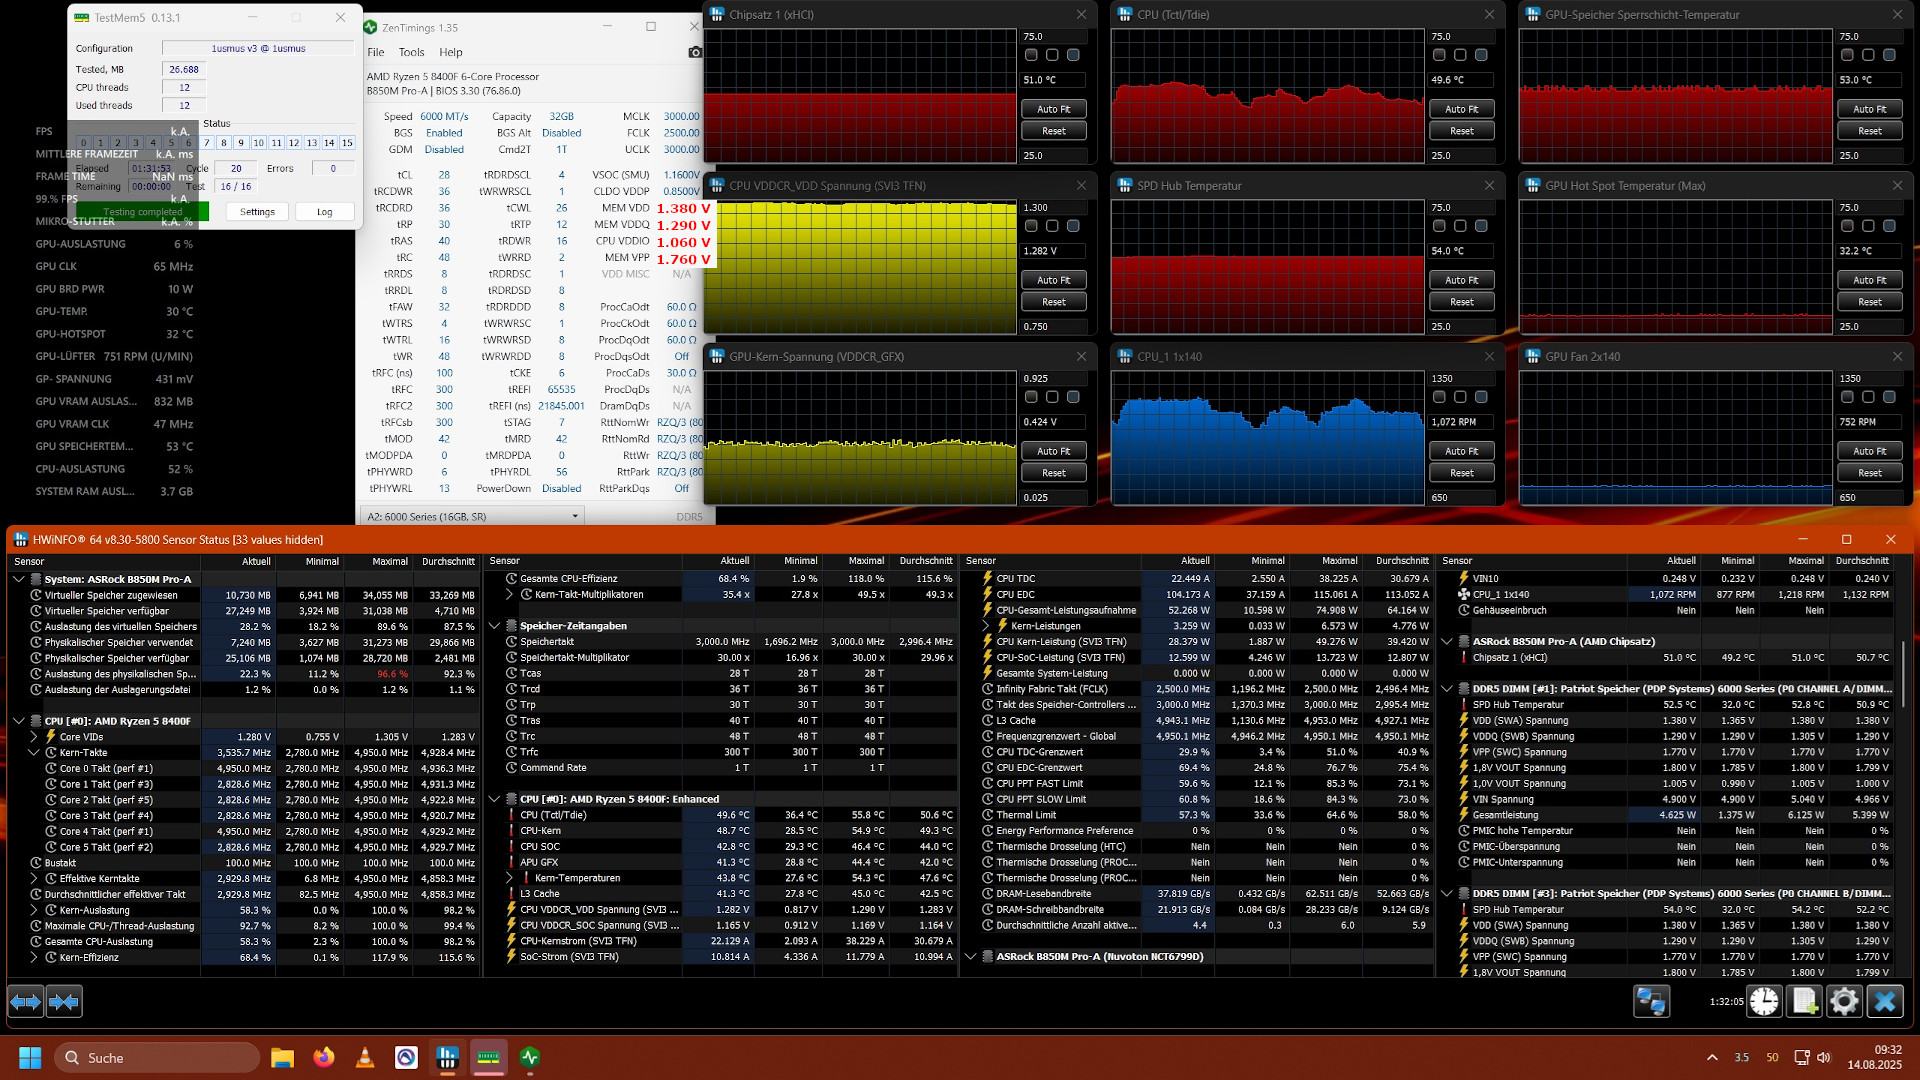This screenshot has width=1920, height=1080.
Task: Click the HWiNFO logging file icon
Action: (x=1804, y=1001)
